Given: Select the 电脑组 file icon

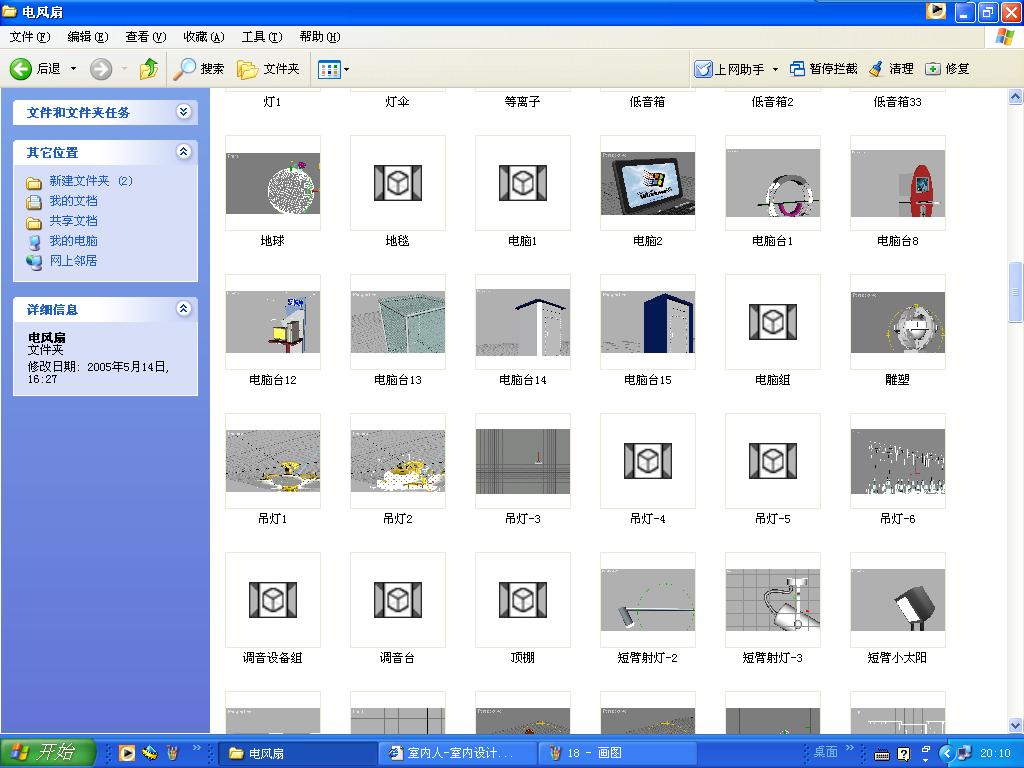Looking at the screenshot, I should [x=773, y=322].
